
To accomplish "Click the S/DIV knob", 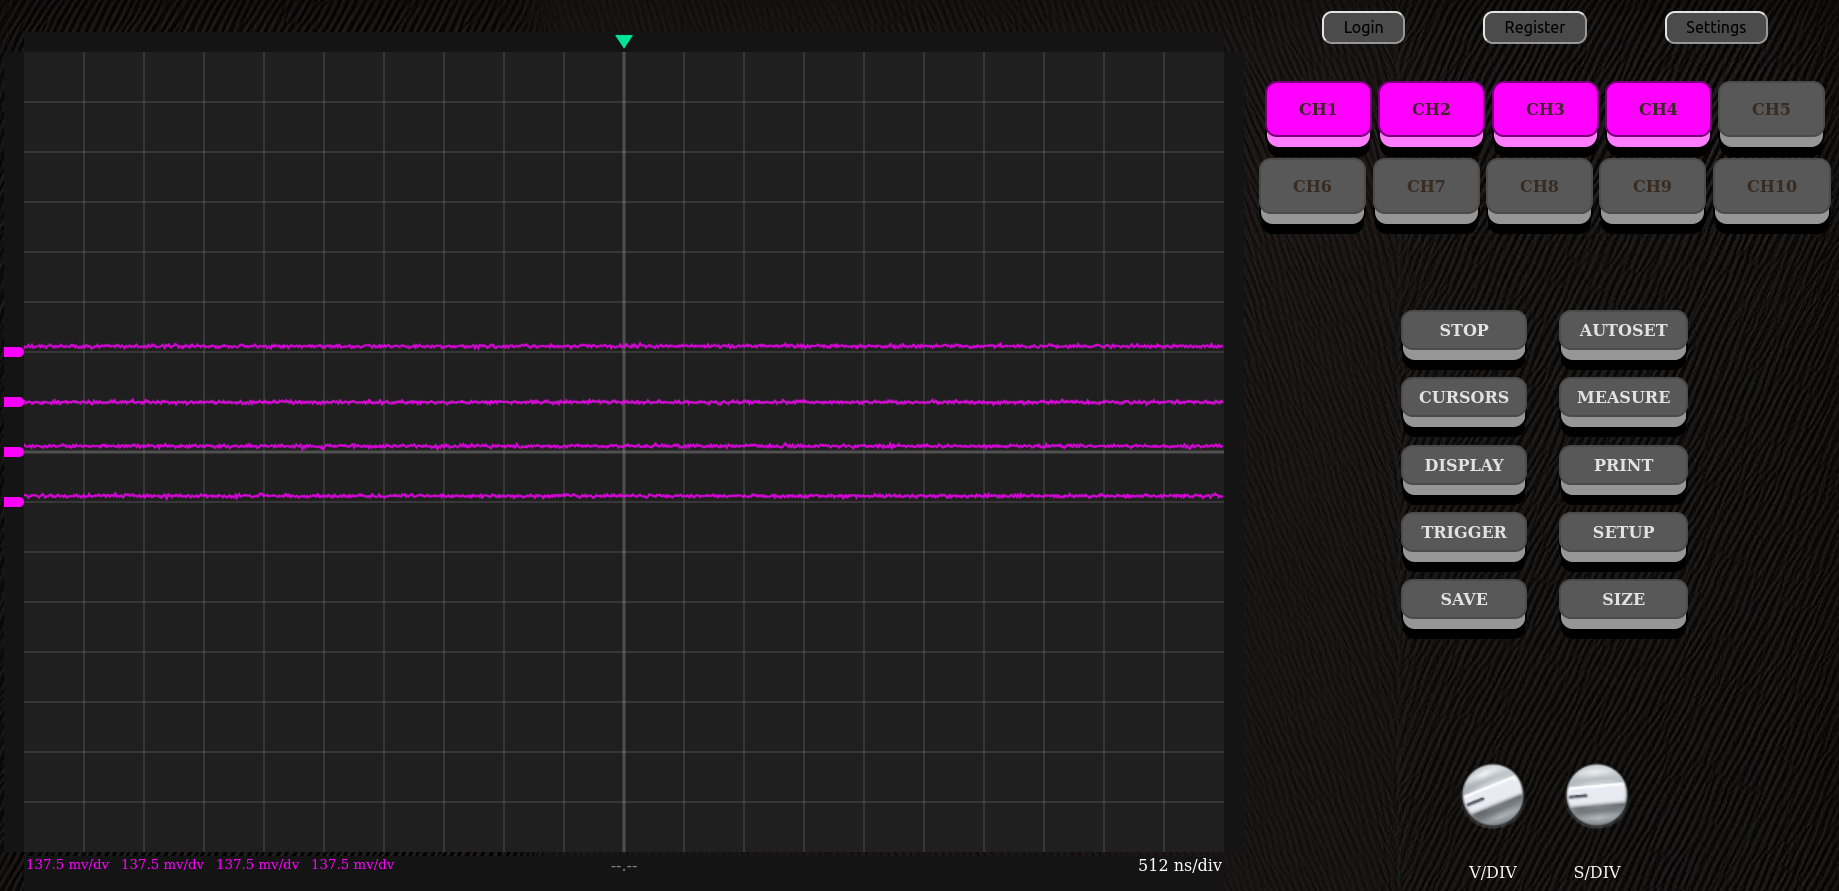I will [1597, 796].
